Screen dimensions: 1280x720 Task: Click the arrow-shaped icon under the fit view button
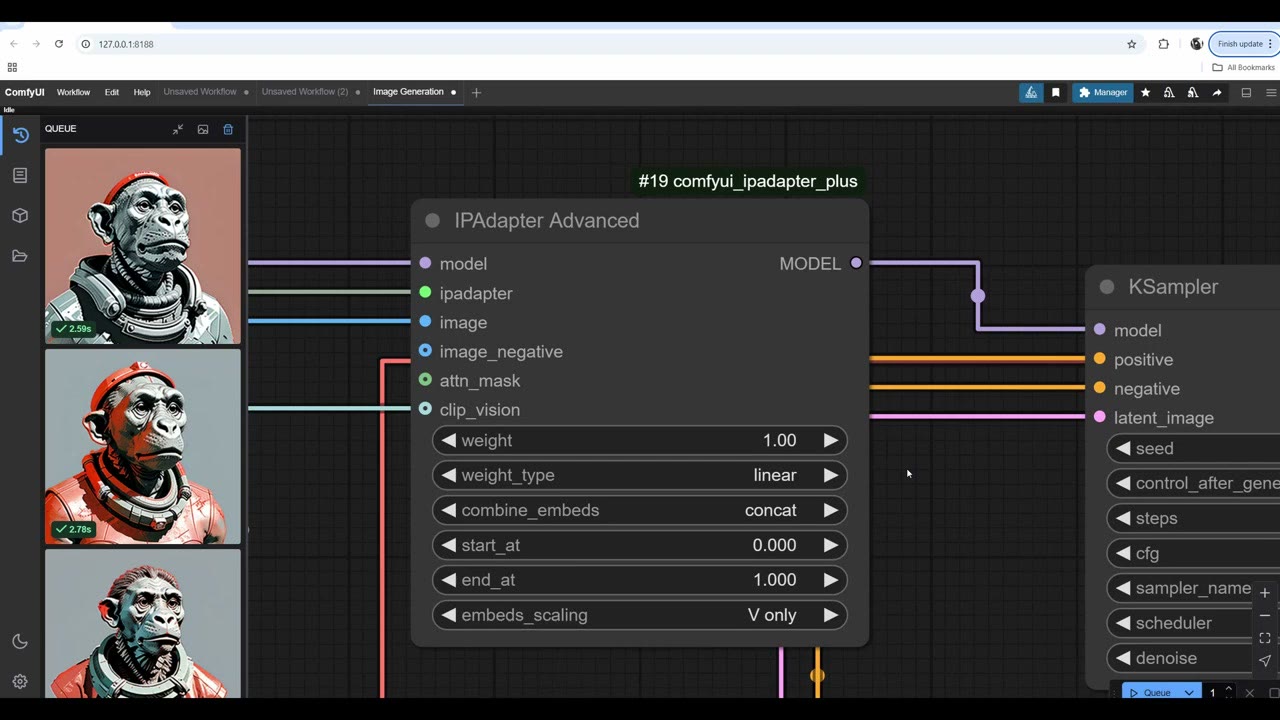point(1265,660)
